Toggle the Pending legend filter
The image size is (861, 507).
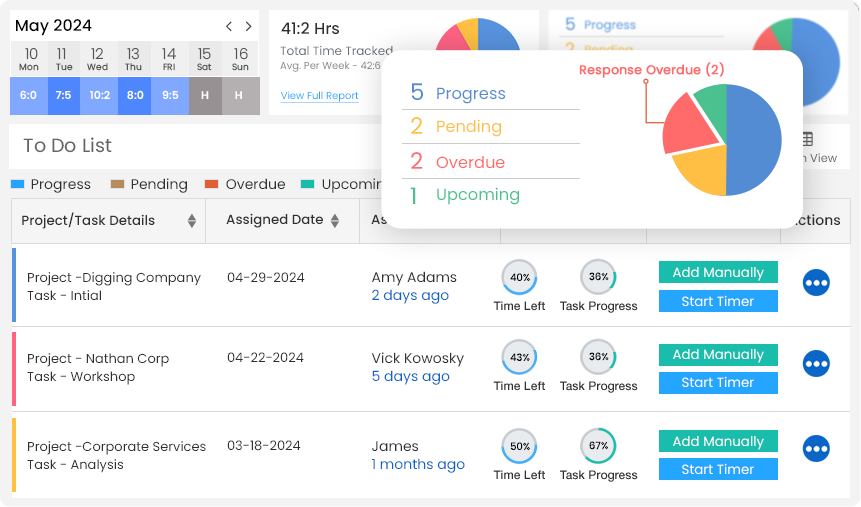pos(148,184)
